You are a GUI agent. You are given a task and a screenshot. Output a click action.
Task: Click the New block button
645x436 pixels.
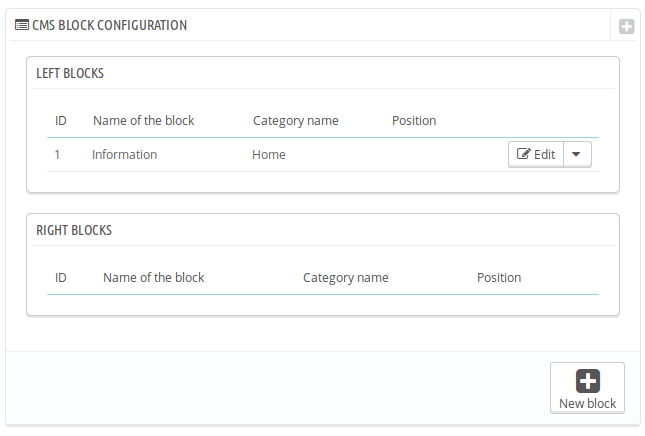tap(587, 388)
